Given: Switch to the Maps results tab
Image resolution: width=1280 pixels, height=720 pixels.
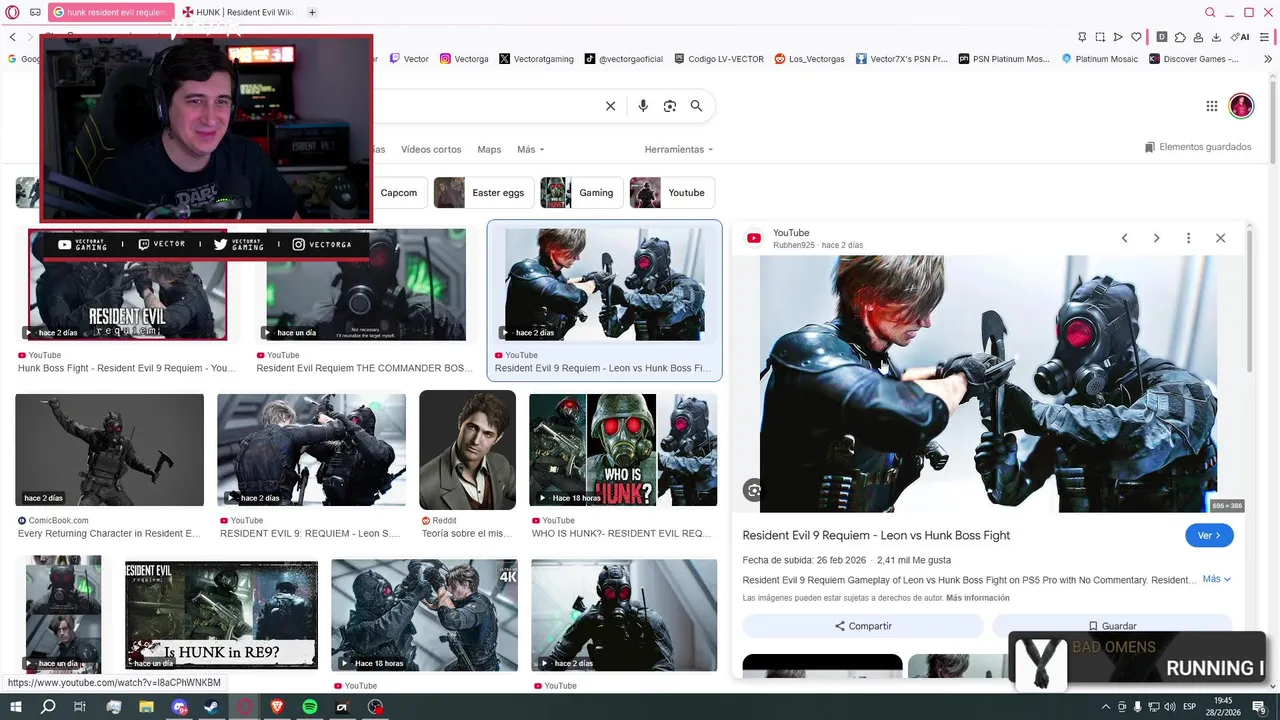Looking at the screenshot, I should tap(489, 150).
